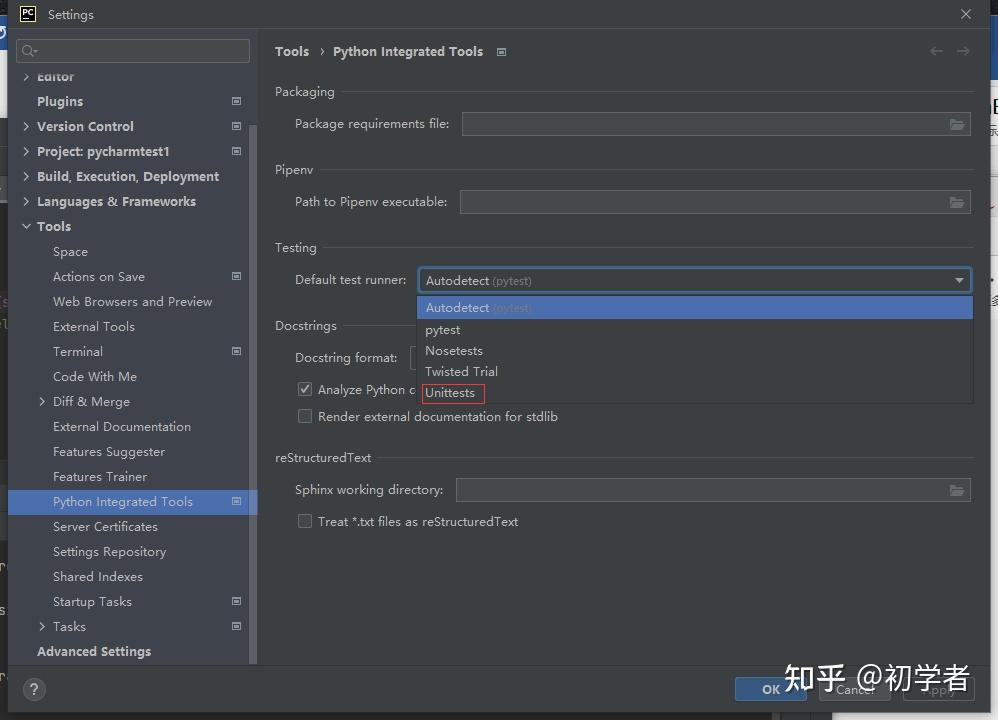This screenshot has width=998, height=720.
Task: Open the External Tools settings page
Action: 94,327
